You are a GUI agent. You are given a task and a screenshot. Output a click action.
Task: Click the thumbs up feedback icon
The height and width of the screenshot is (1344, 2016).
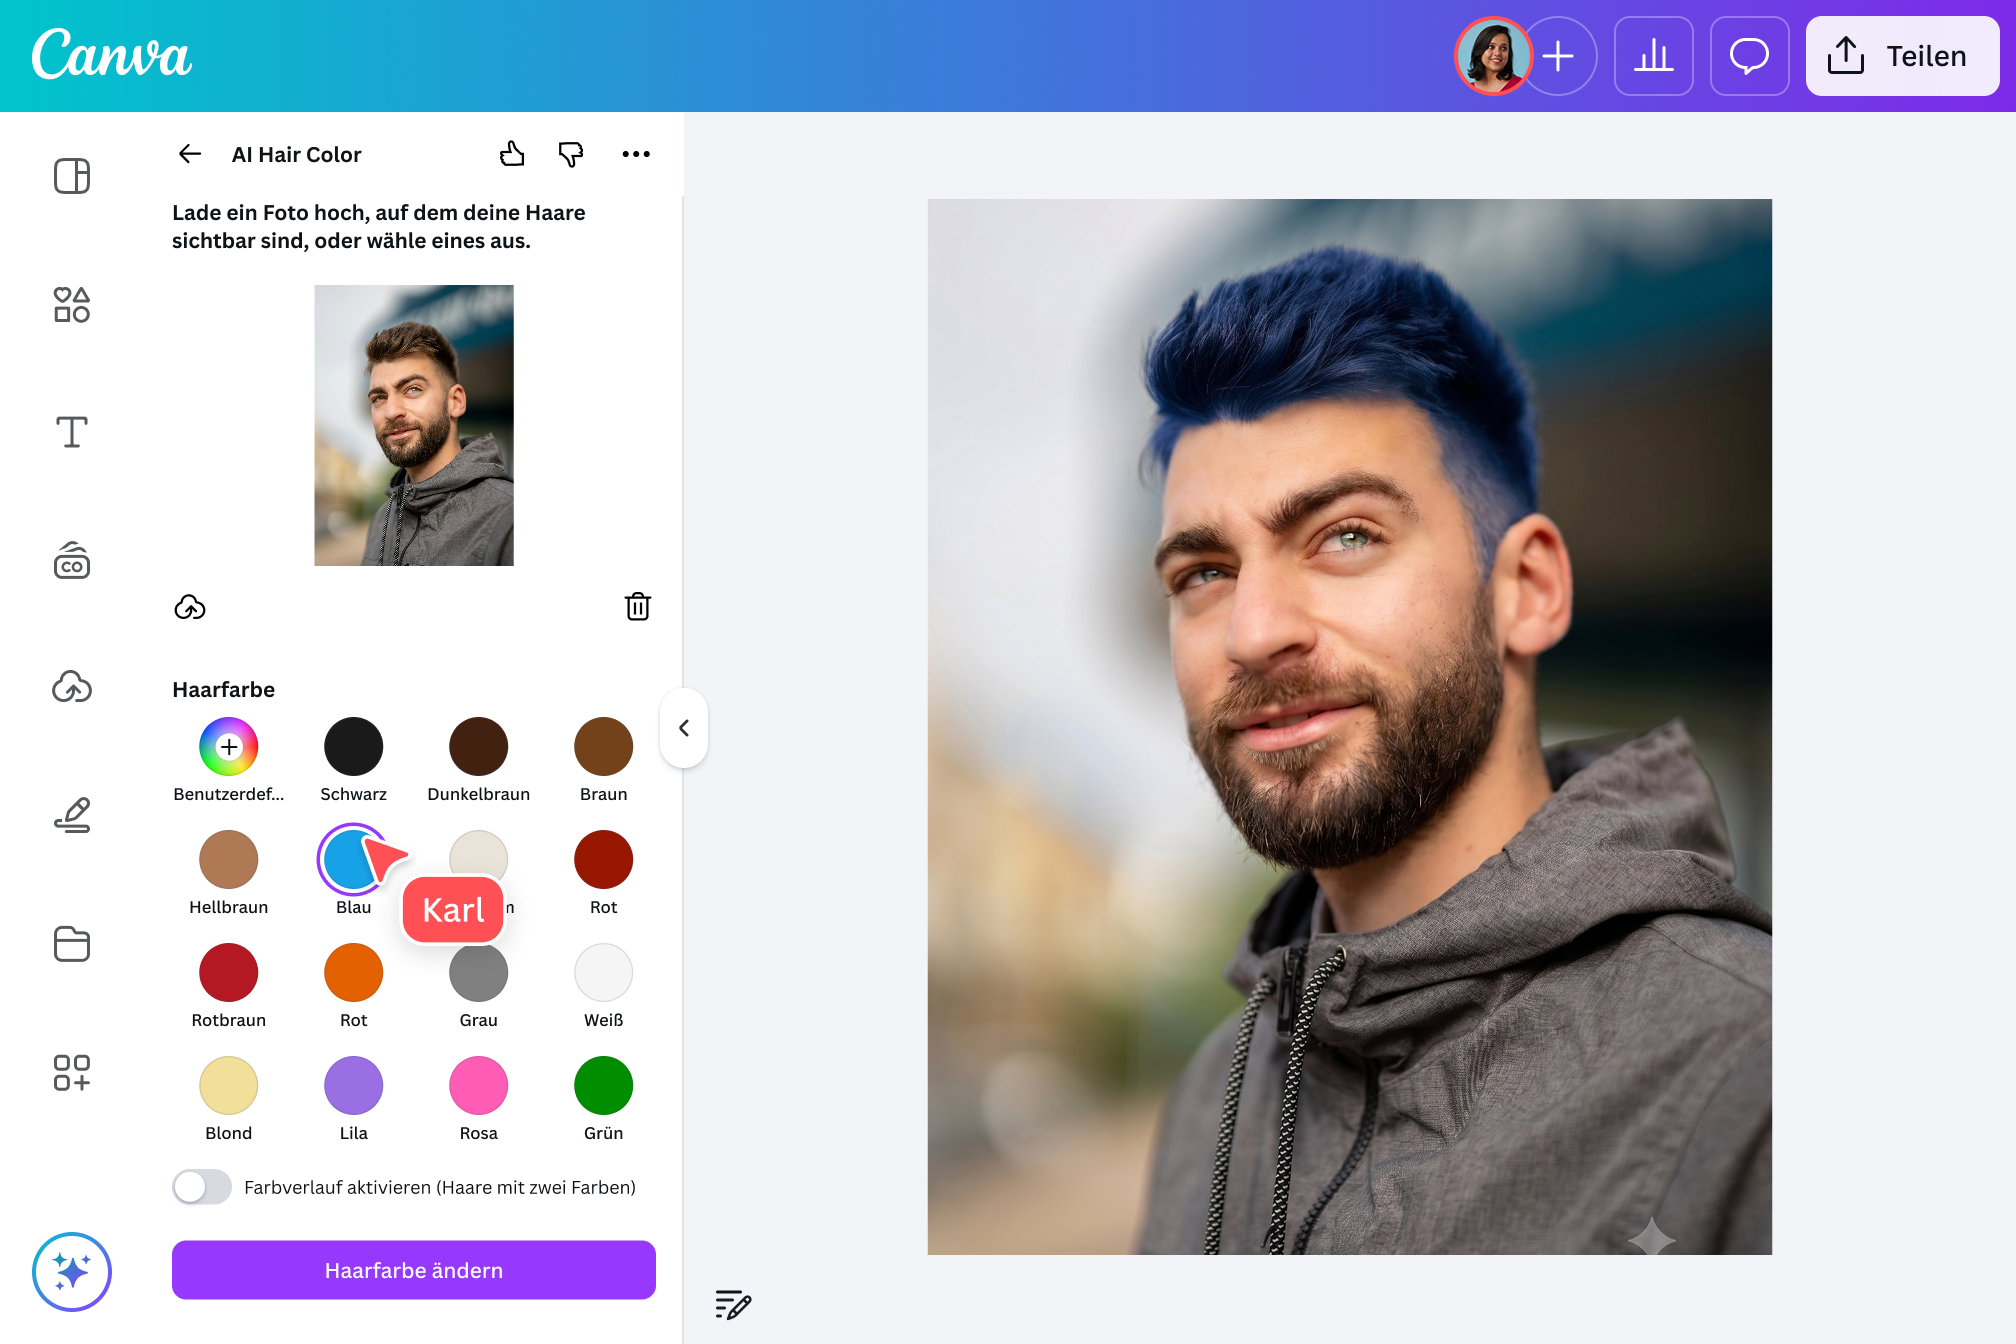(x=512, y=154)
